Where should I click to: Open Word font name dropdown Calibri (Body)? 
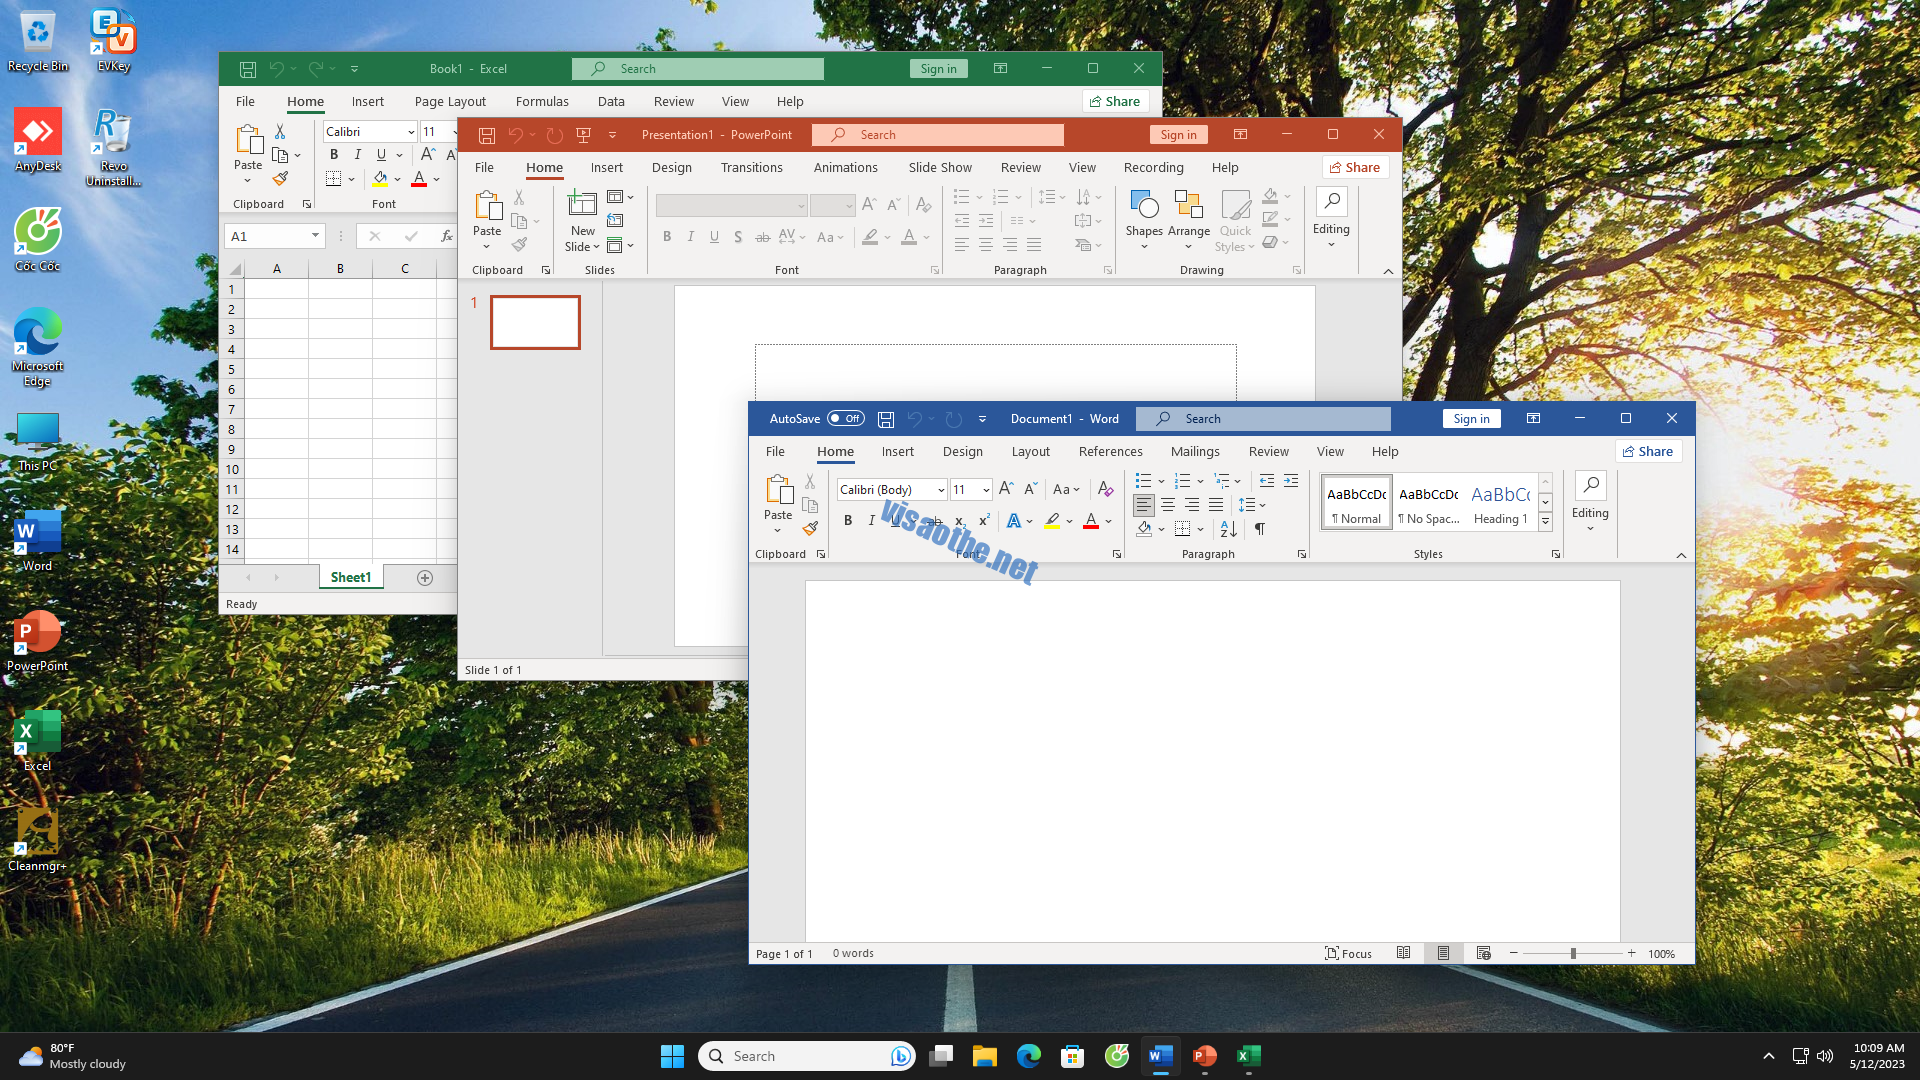941,490
